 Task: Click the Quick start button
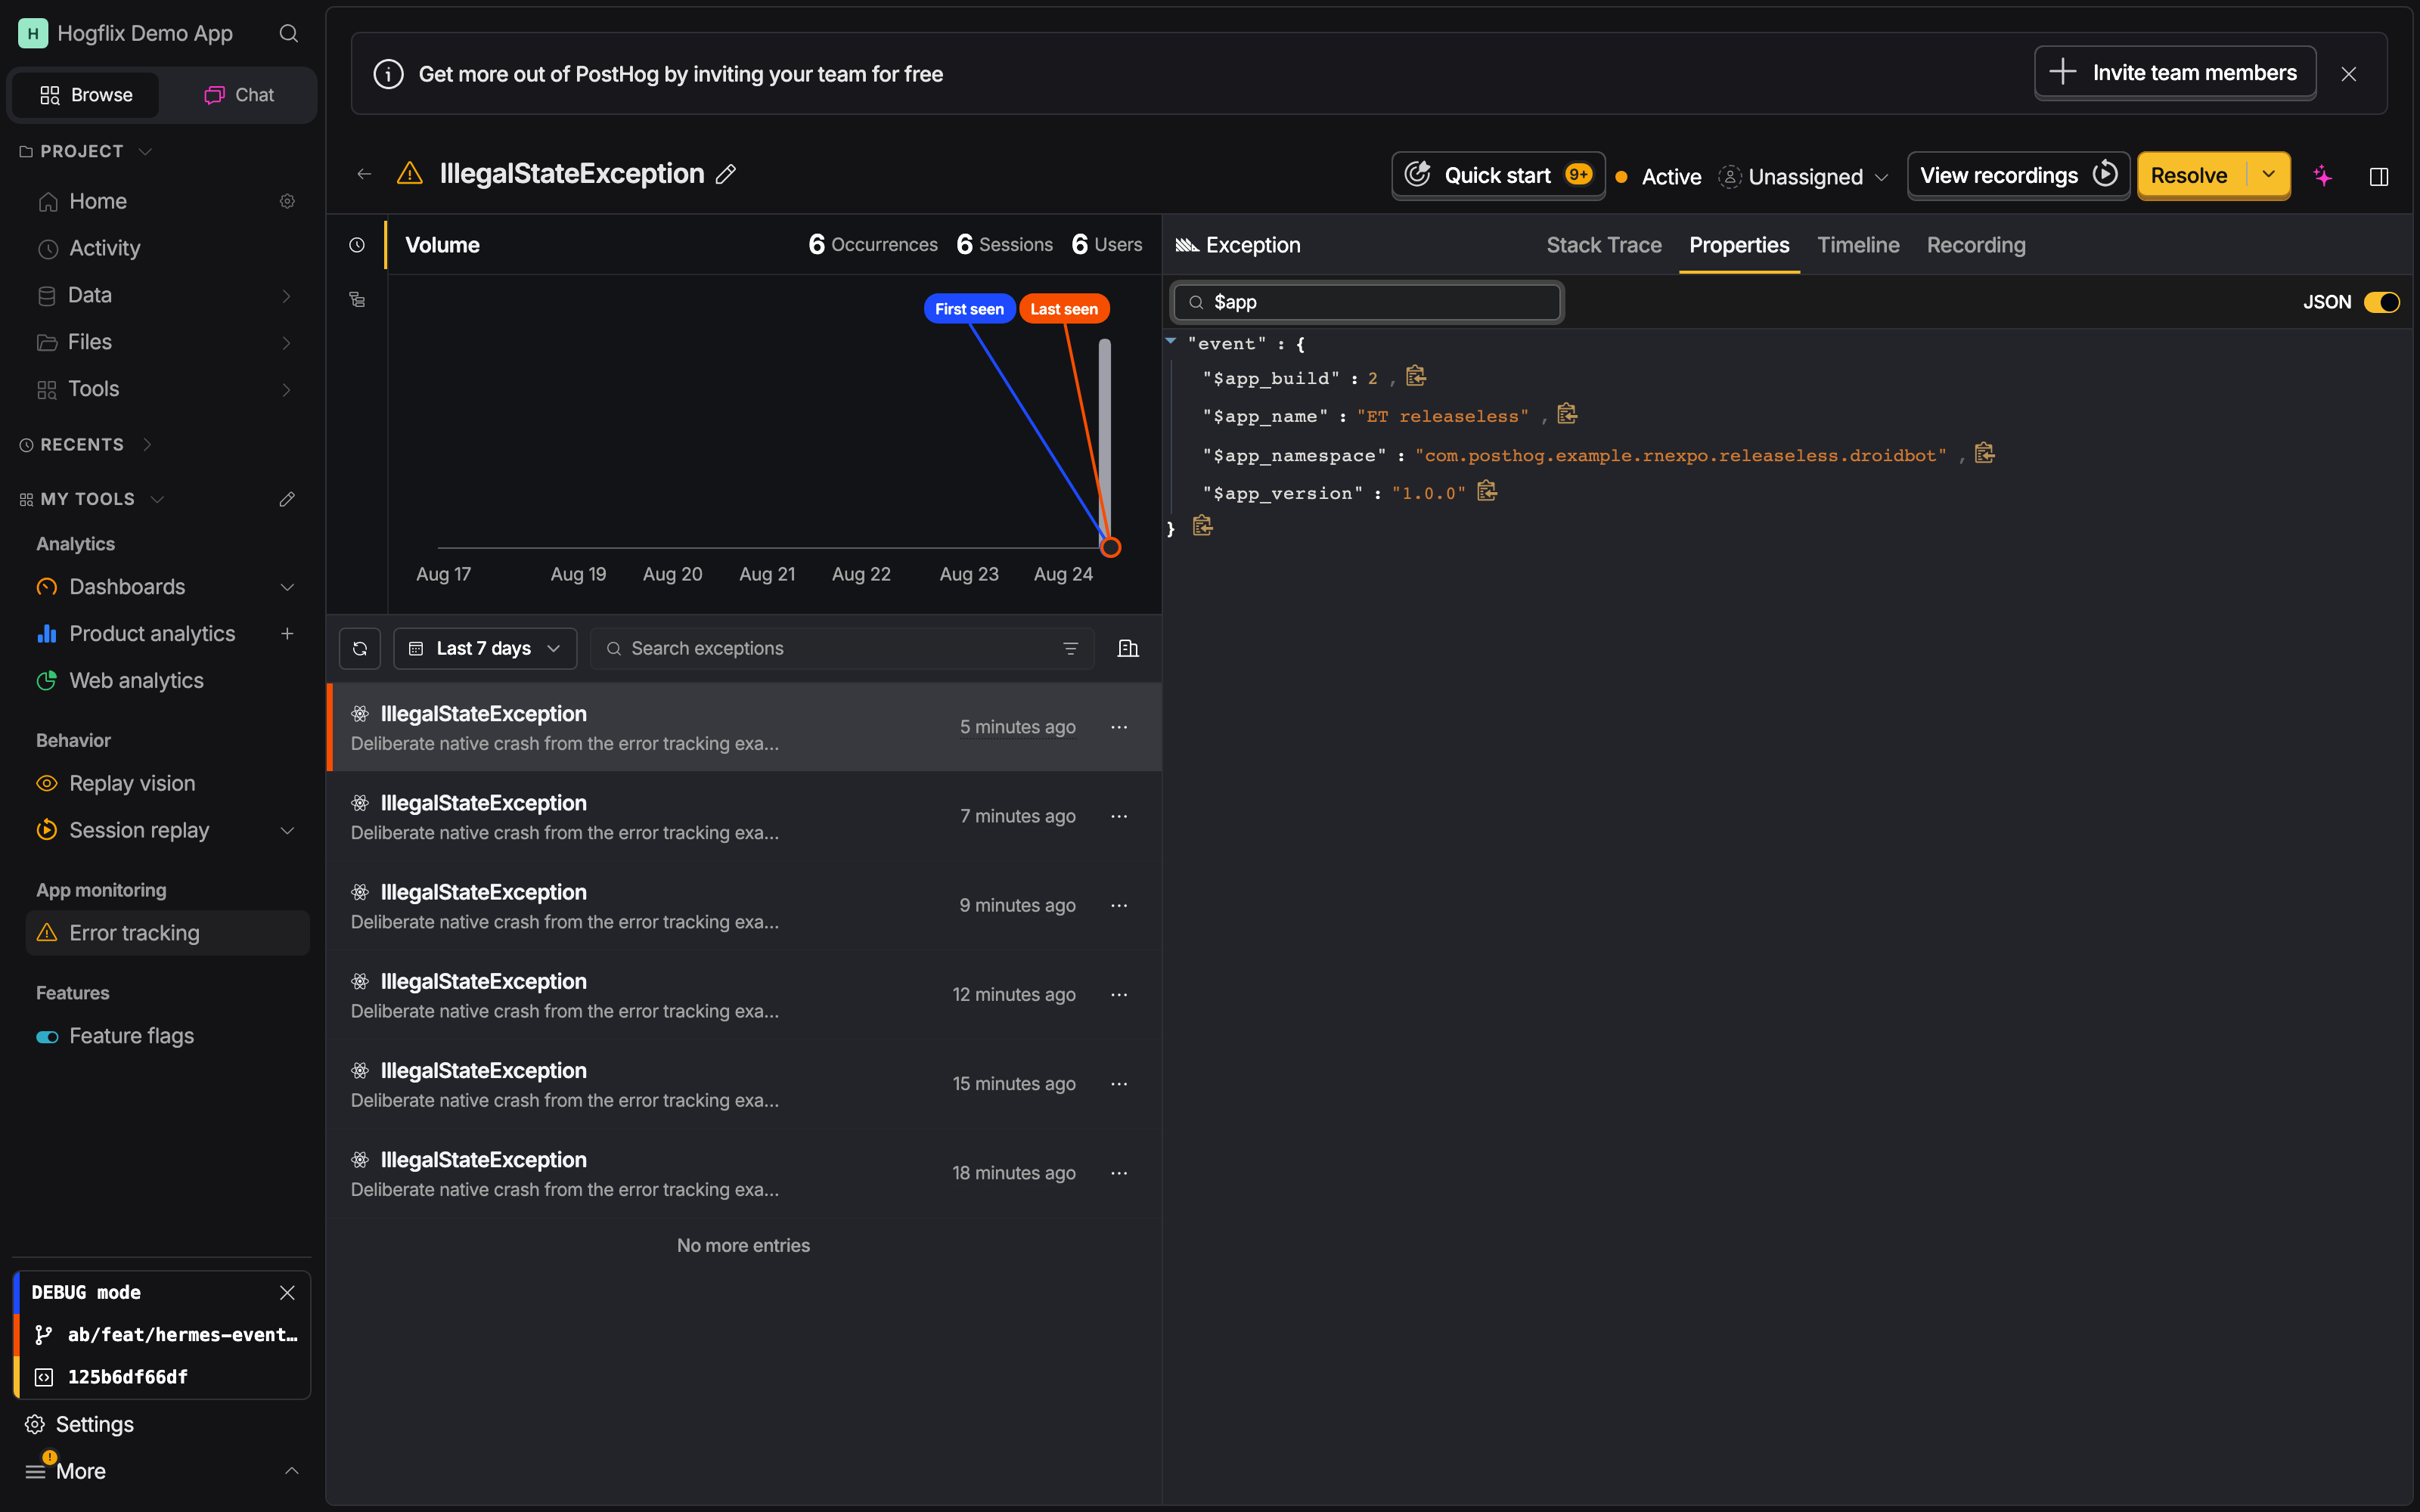point(1498,175)
